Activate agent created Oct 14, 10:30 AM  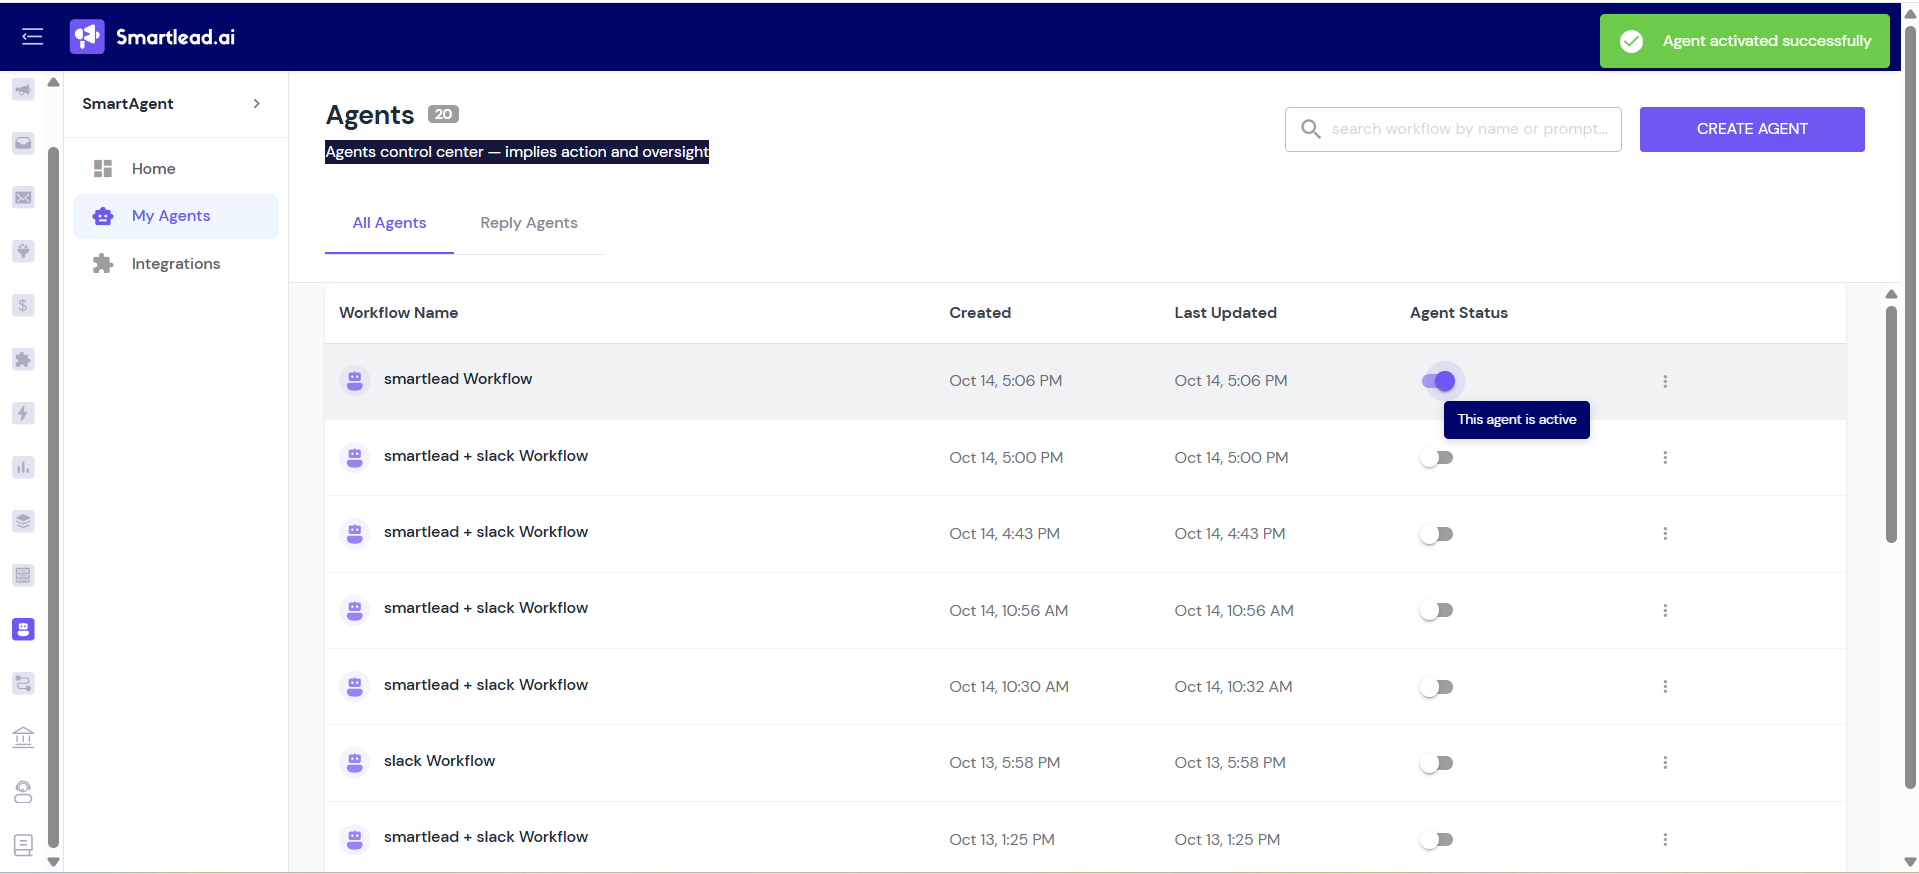pyautogui.click(x=1436, y=687)
